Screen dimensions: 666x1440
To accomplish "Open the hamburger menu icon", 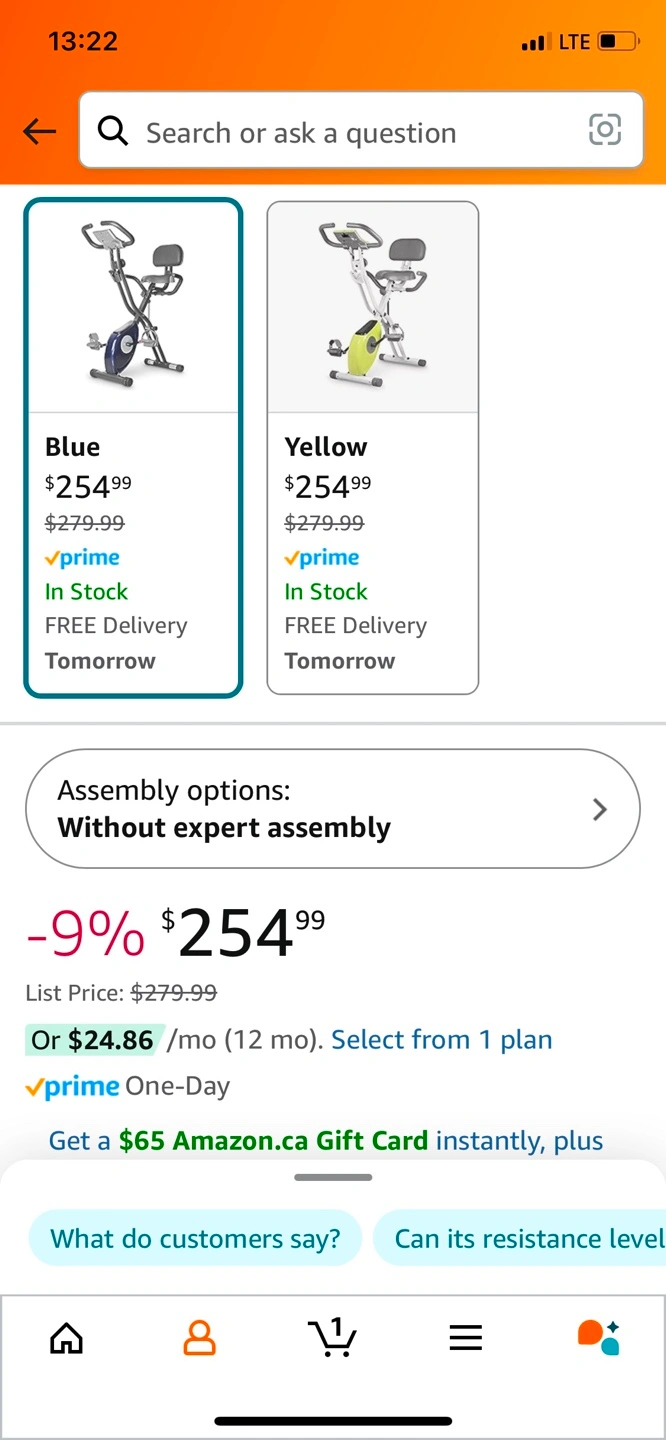I will (465, 1337).
